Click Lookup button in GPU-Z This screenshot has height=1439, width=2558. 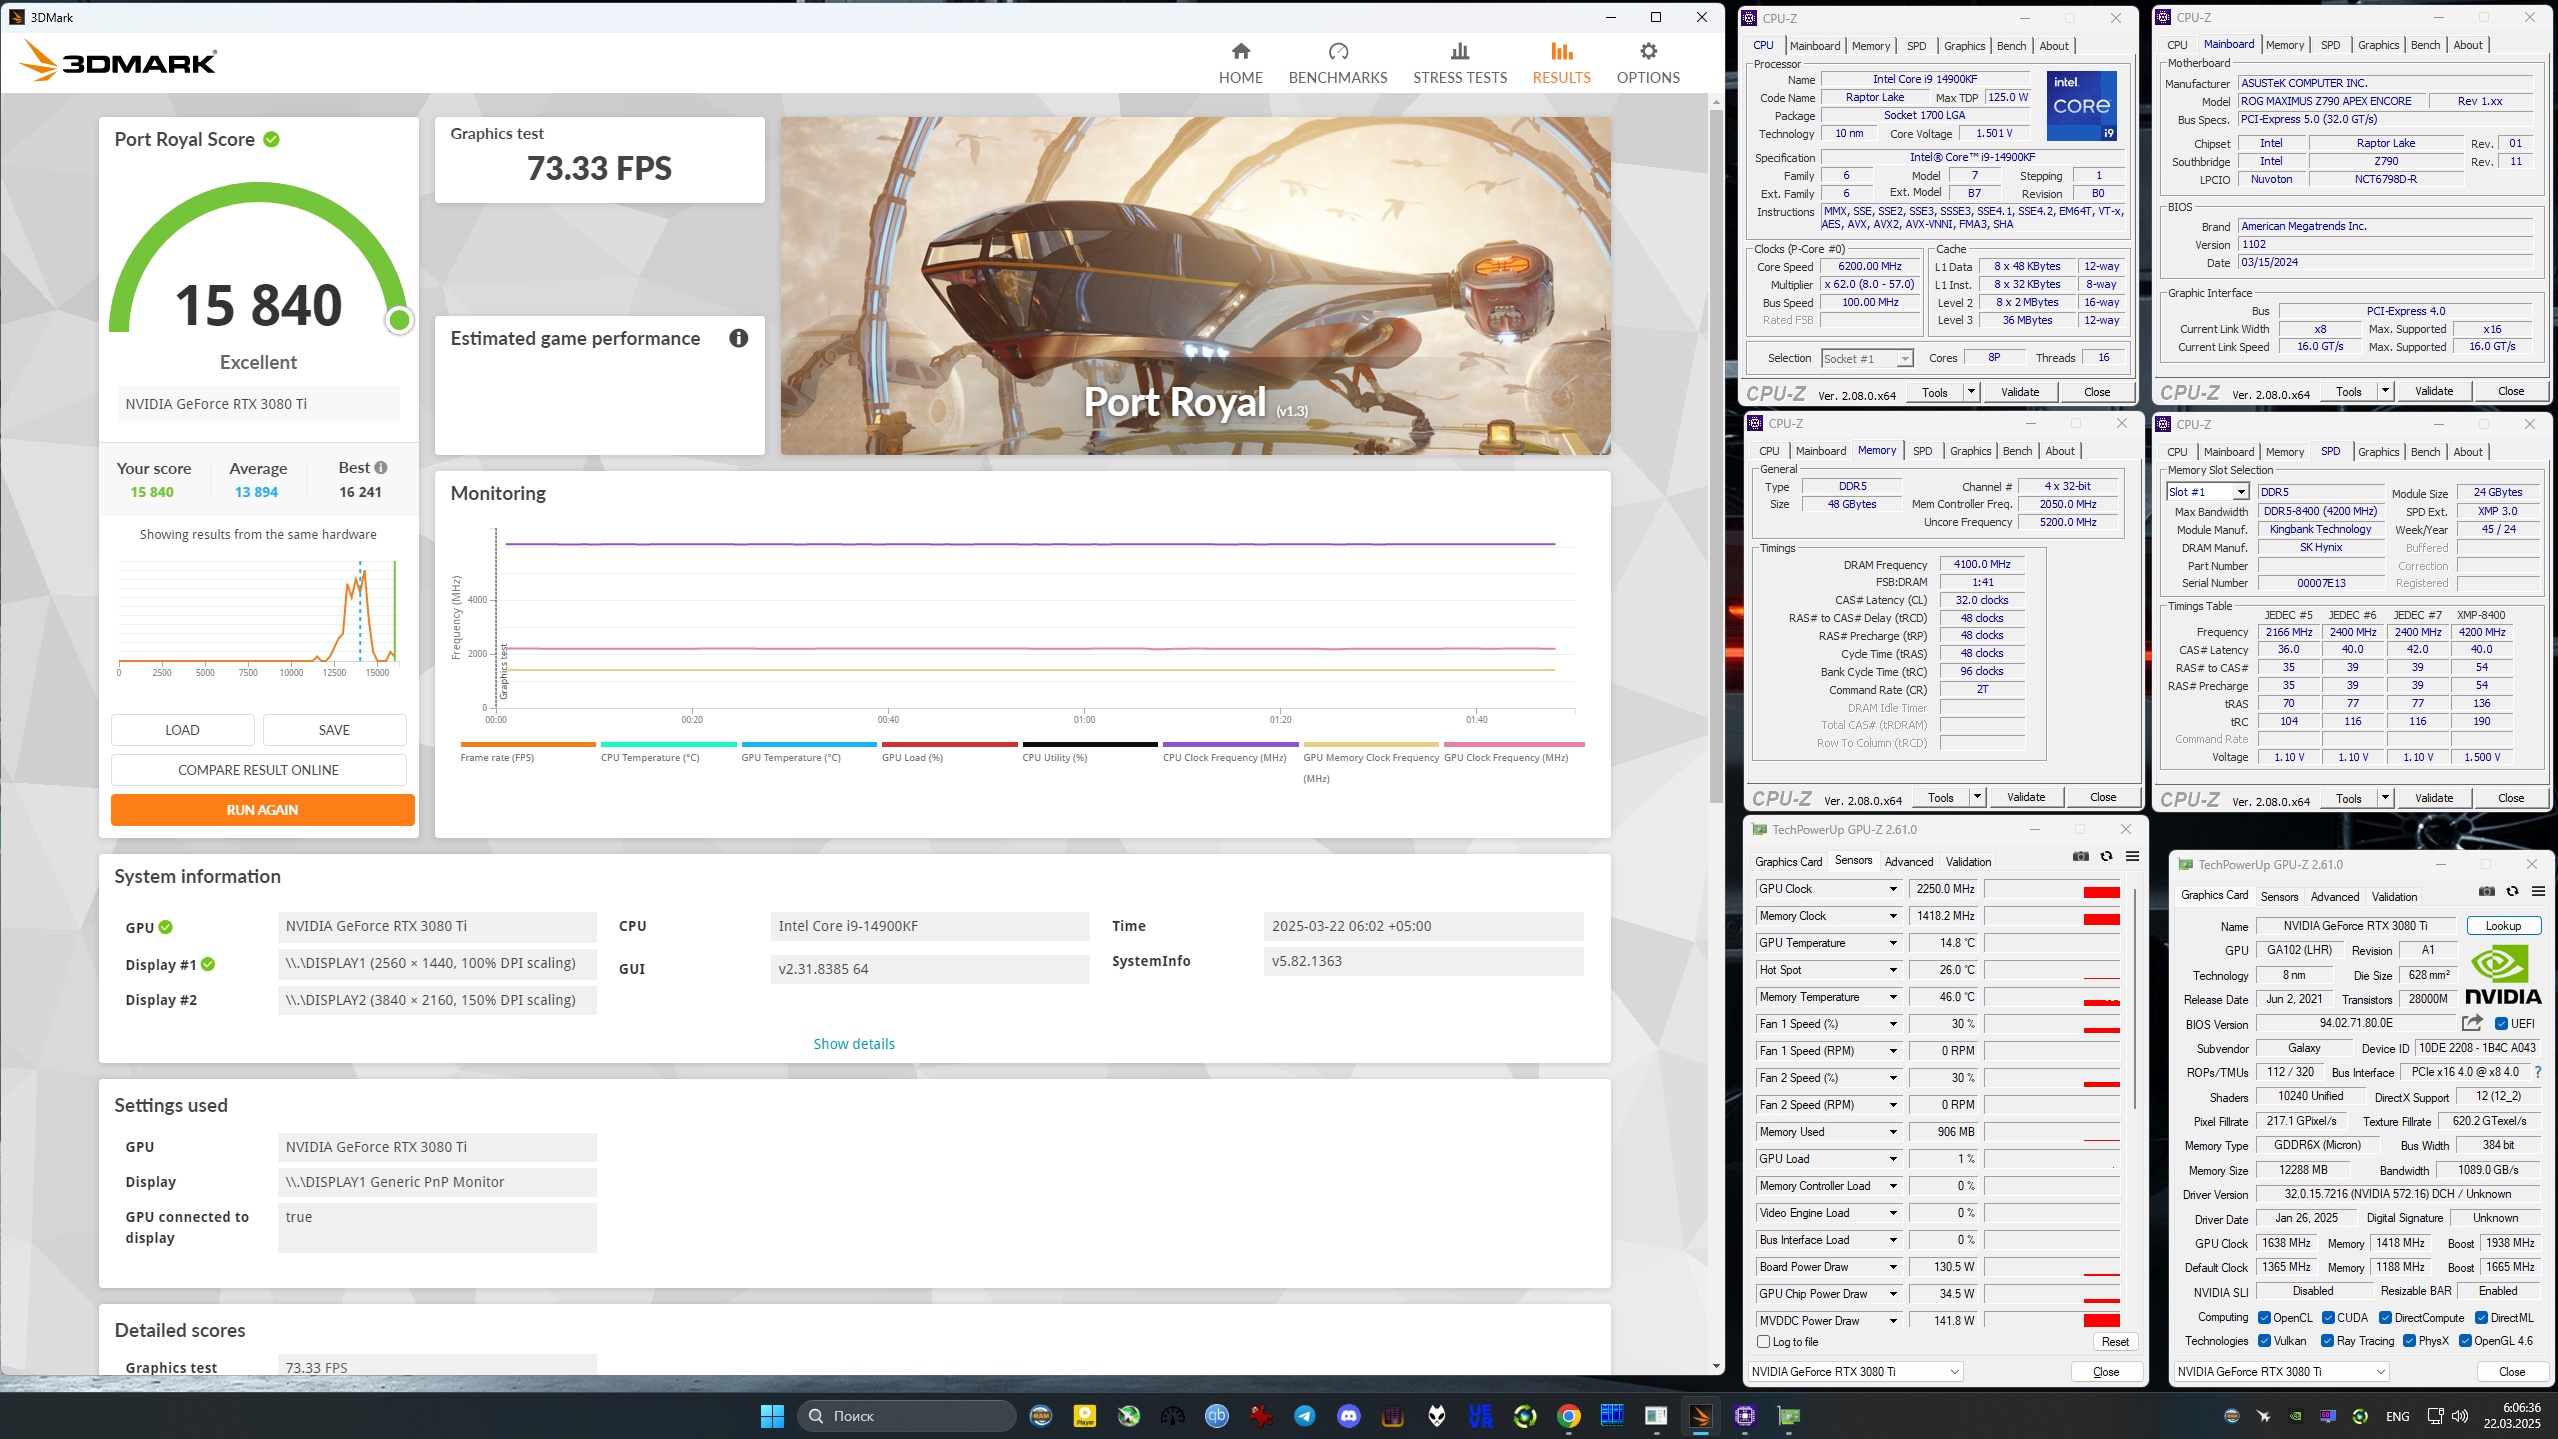click(2503, 926)
